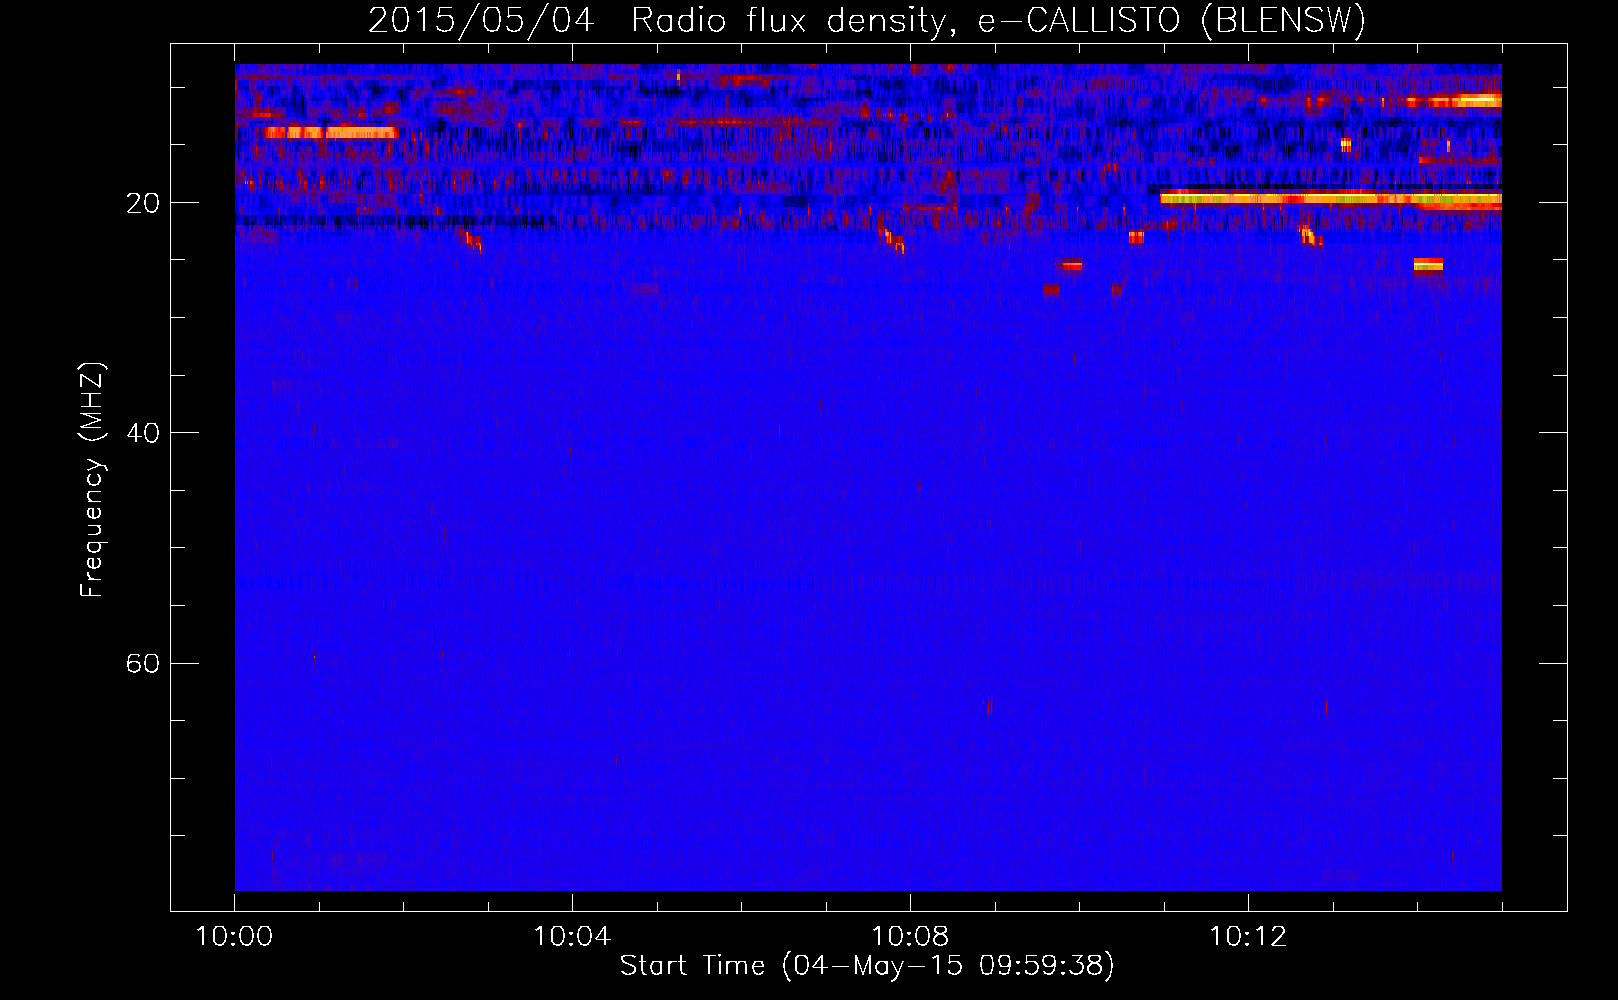Click the long bright emission band near 20 MHz
Screen dimensions: 1618x1000
pos(1331,198)
